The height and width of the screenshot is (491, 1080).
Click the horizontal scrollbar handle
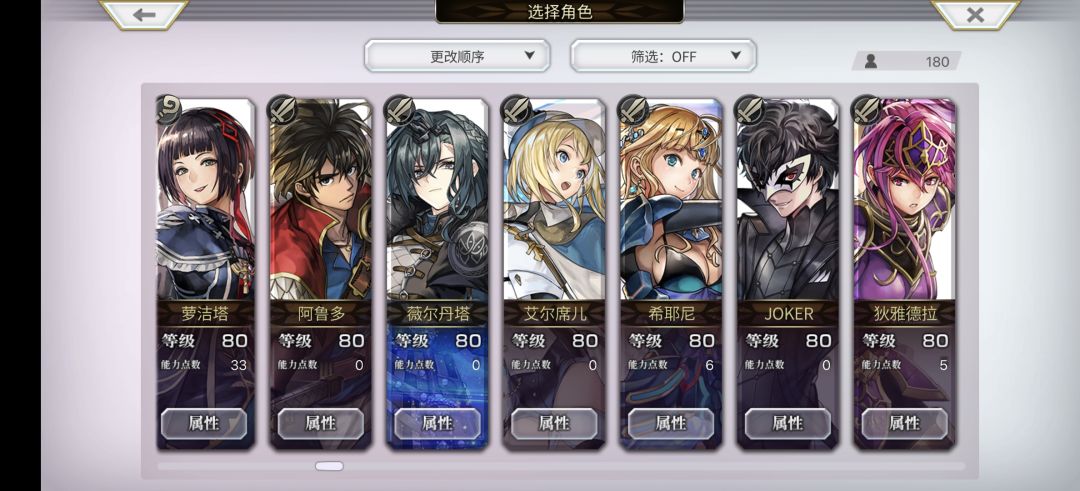(329, 466)
